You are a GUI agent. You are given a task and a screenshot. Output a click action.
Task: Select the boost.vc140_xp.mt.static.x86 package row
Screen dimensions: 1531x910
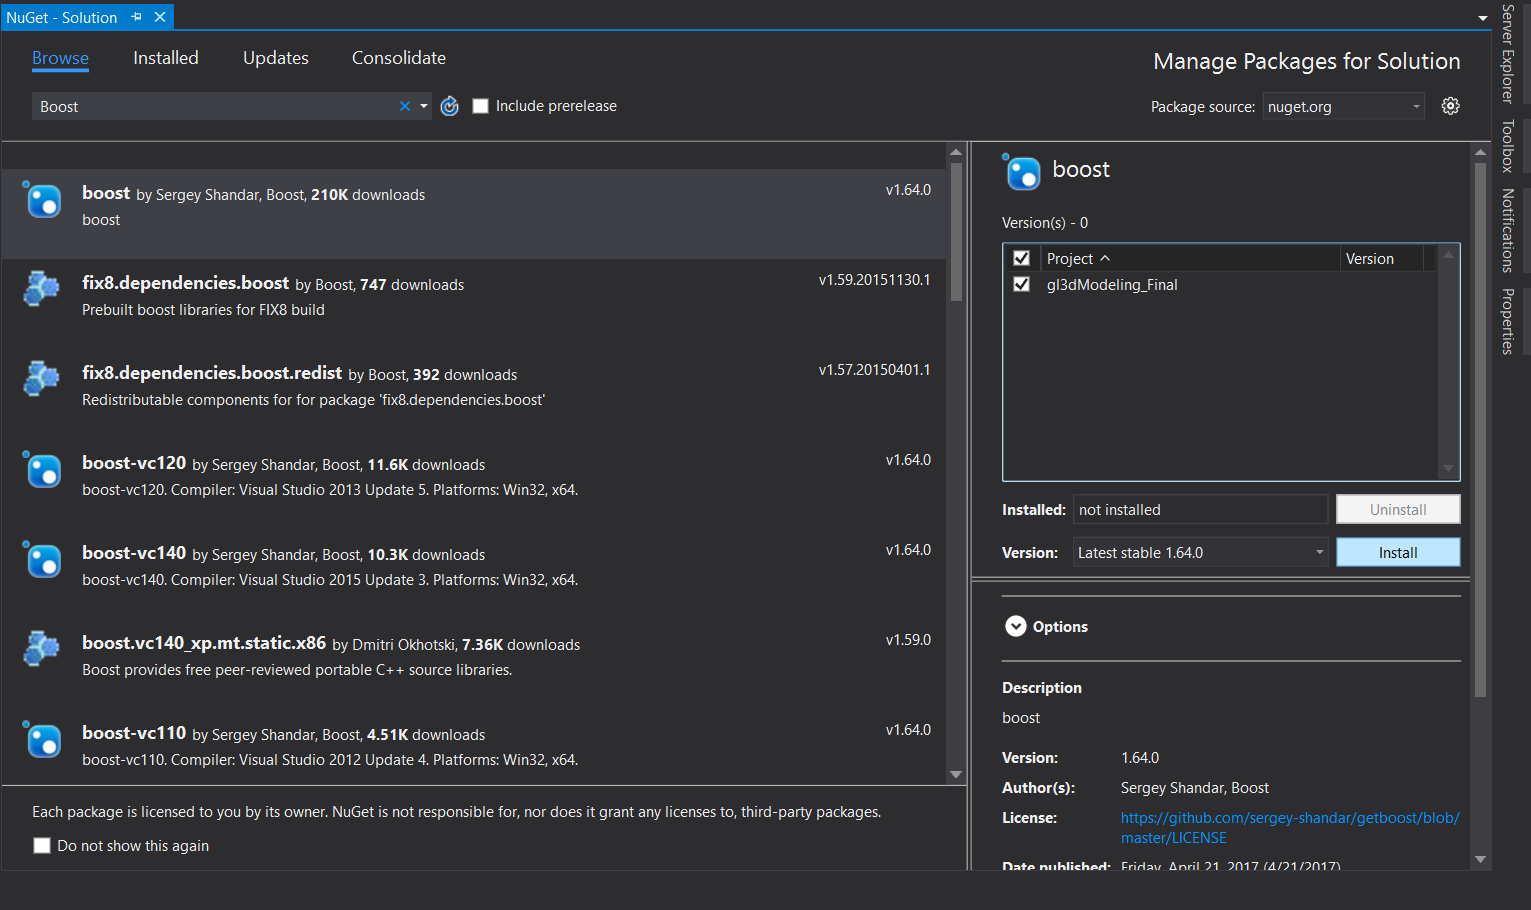pos(474,664)
